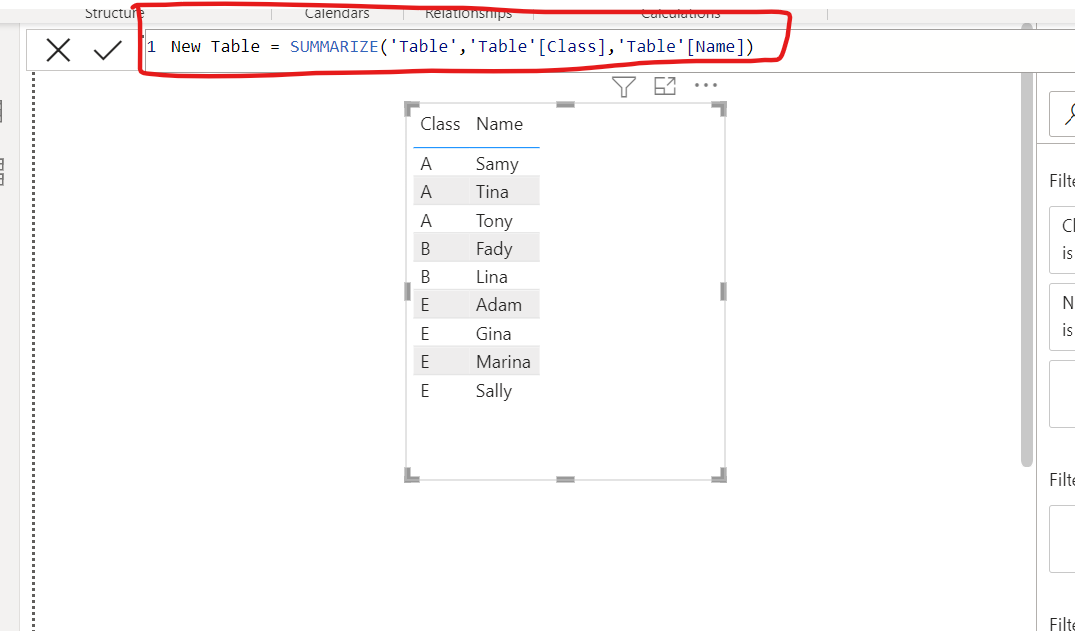This screenshot has height=631, width=1075.
Task: Select the Samy cell
Action: point(497,164)
